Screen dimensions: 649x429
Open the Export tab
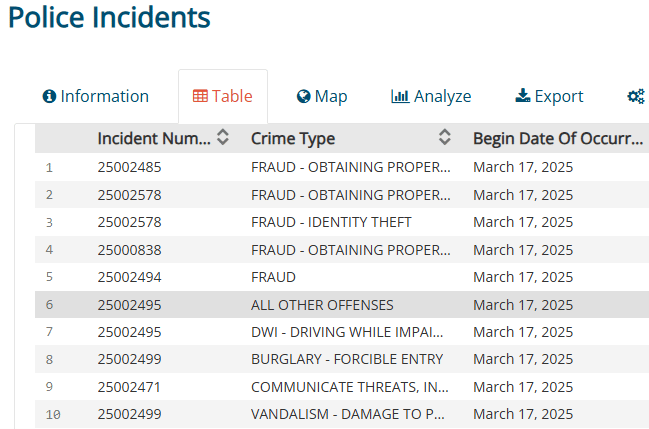[x=549, y=97]
